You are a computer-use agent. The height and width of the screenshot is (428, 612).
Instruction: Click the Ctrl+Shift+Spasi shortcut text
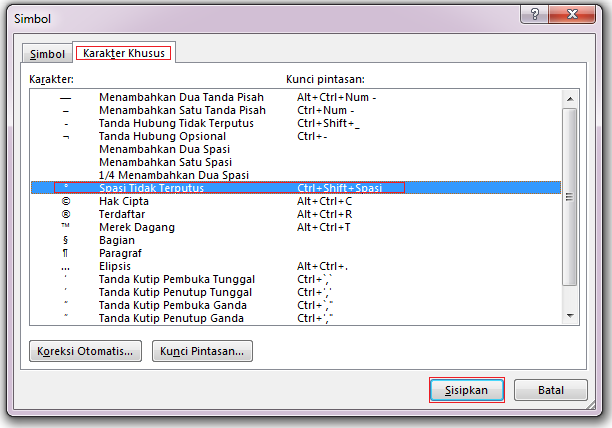[x=339, y=188]
